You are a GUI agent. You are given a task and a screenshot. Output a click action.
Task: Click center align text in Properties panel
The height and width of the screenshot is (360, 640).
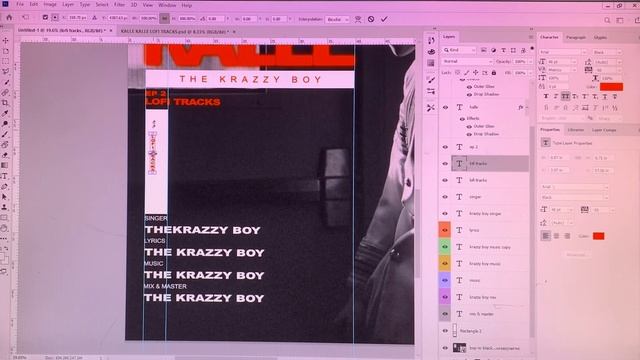(x=556, y=236)
